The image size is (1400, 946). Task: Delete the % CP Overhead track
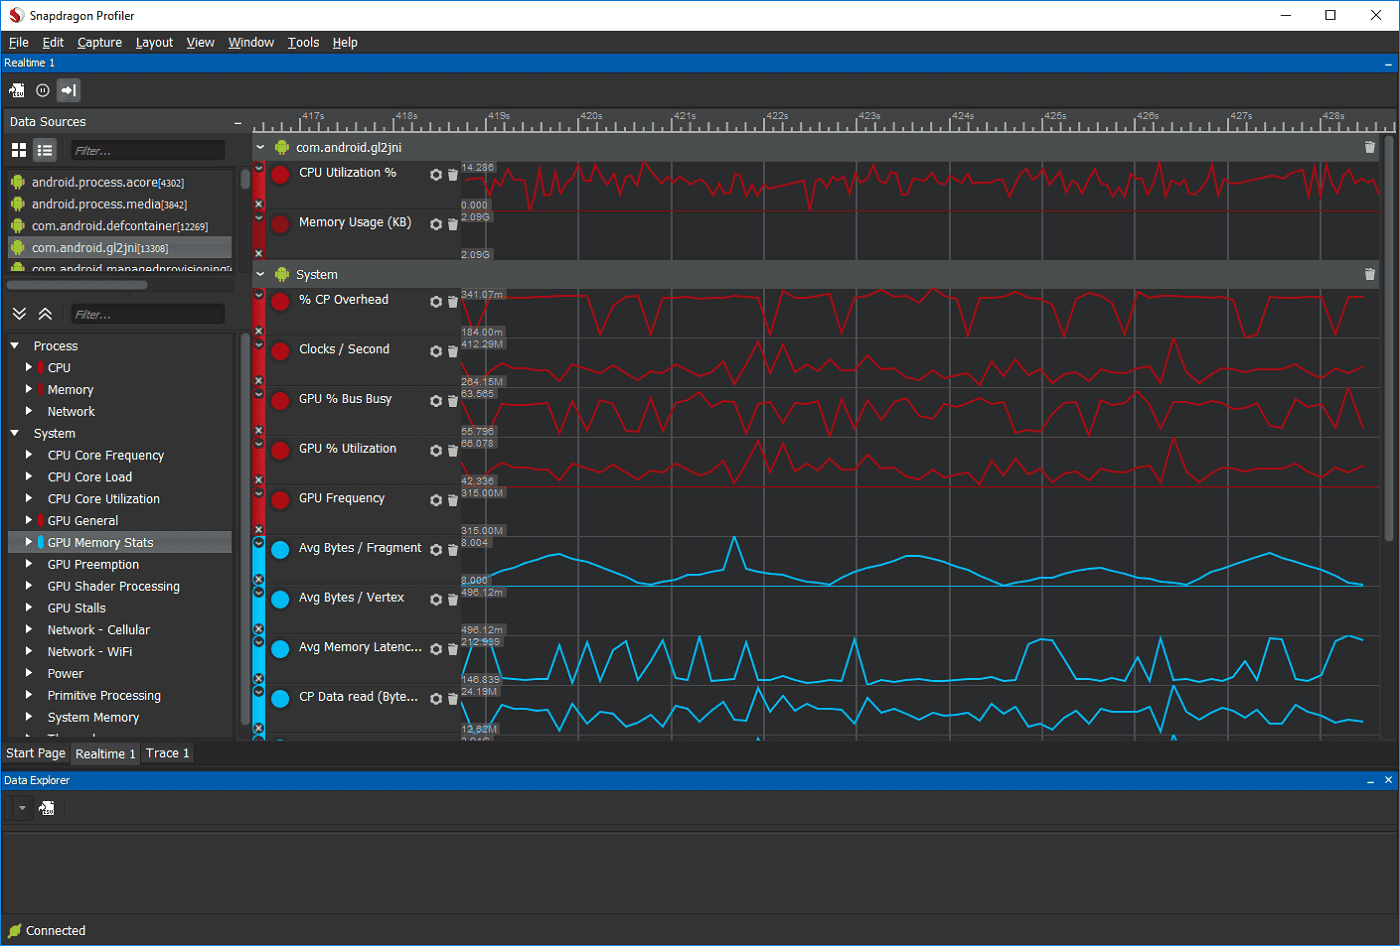pos(452,301)
